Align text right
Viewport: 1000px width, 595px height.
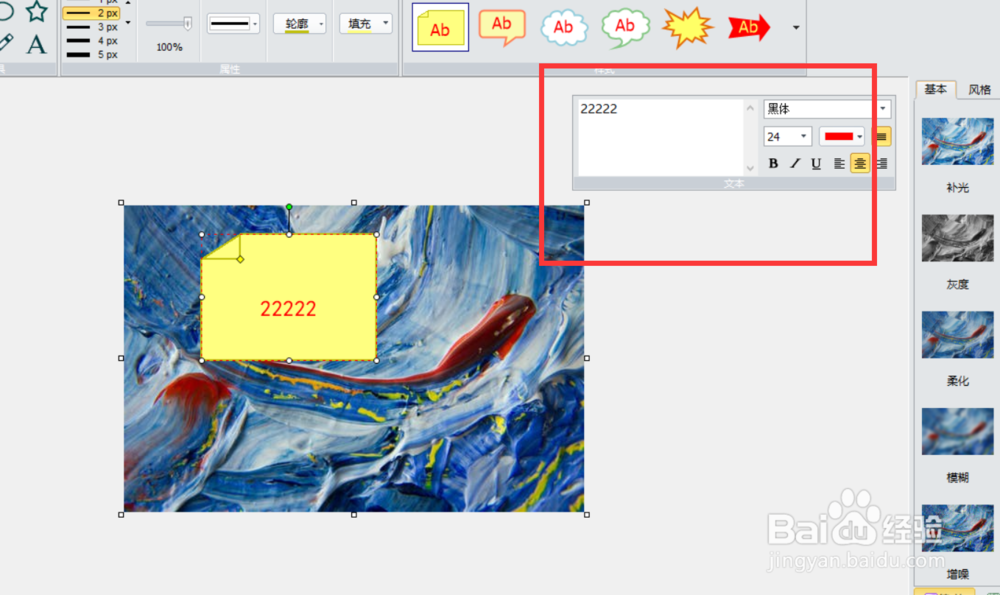point(882,164)
